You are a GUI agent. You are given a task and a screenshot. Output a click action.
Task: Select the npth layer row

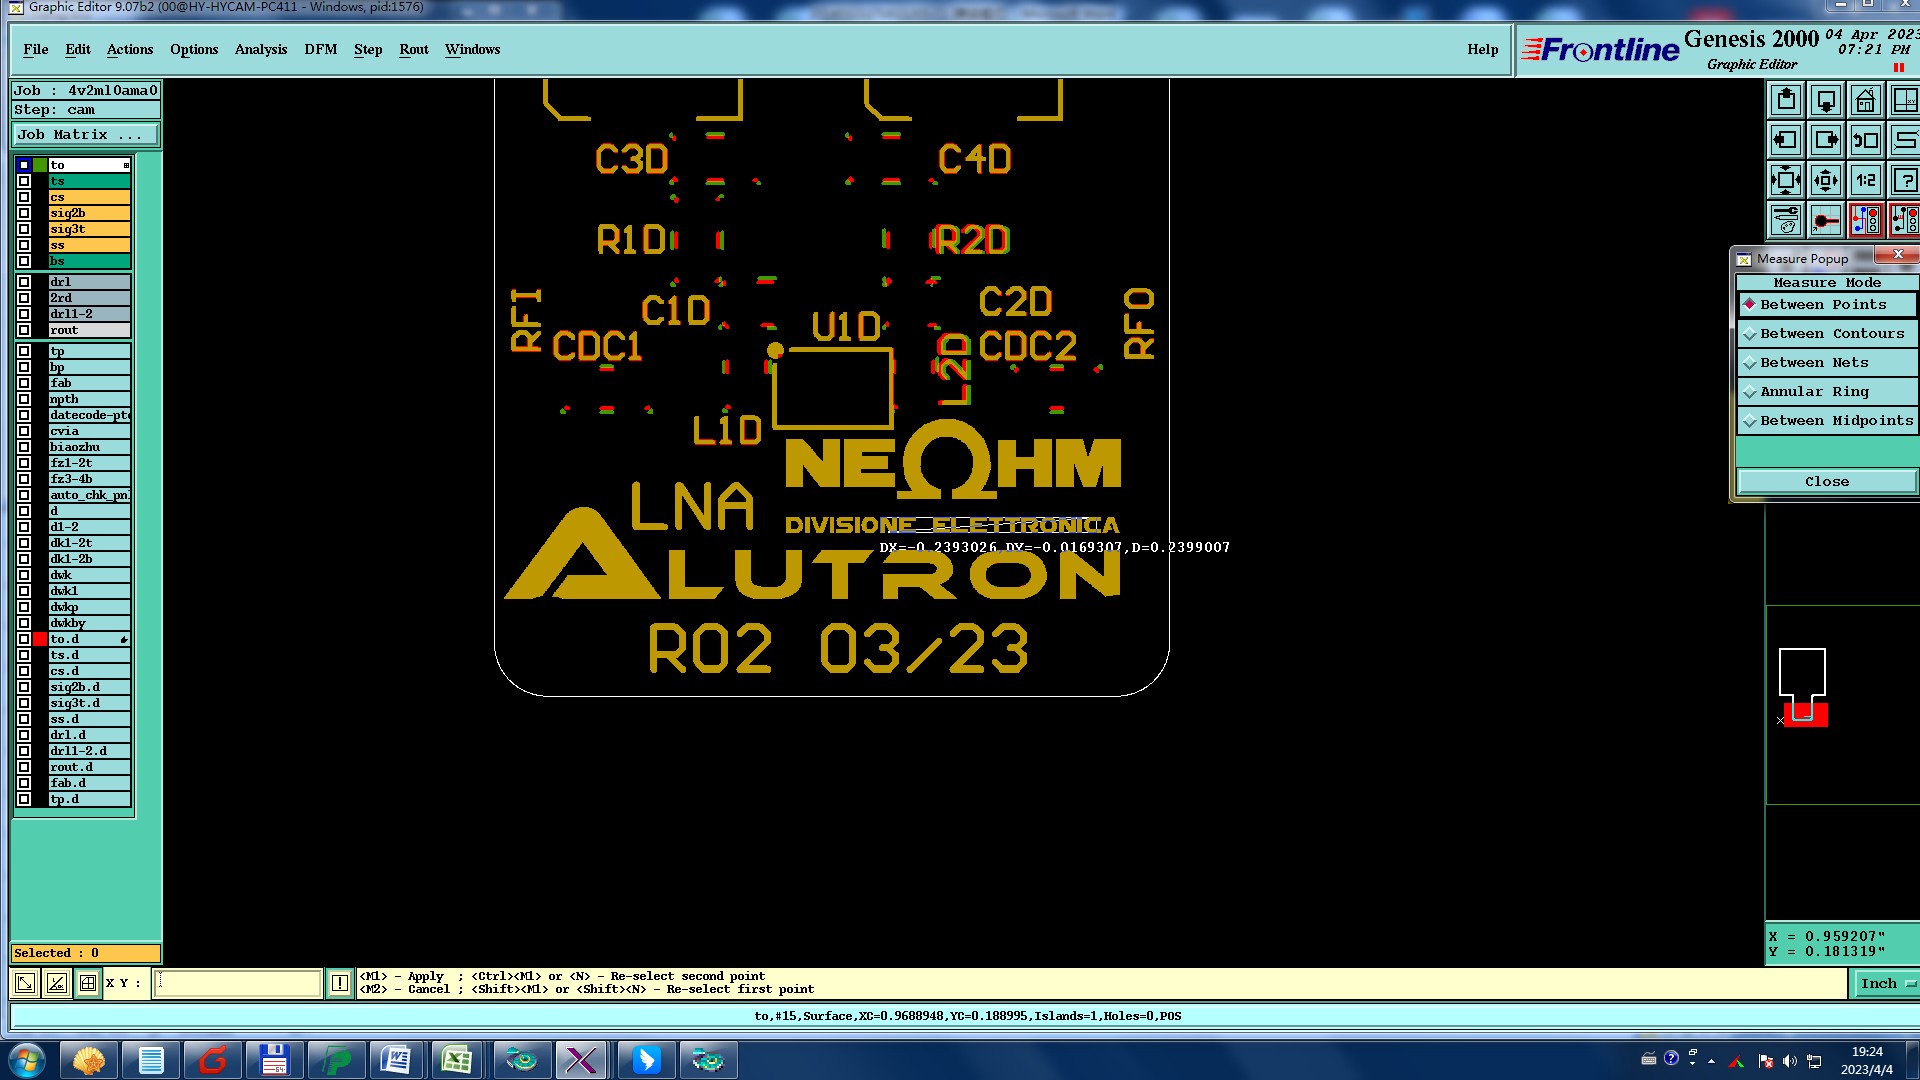tap(90, 399)
